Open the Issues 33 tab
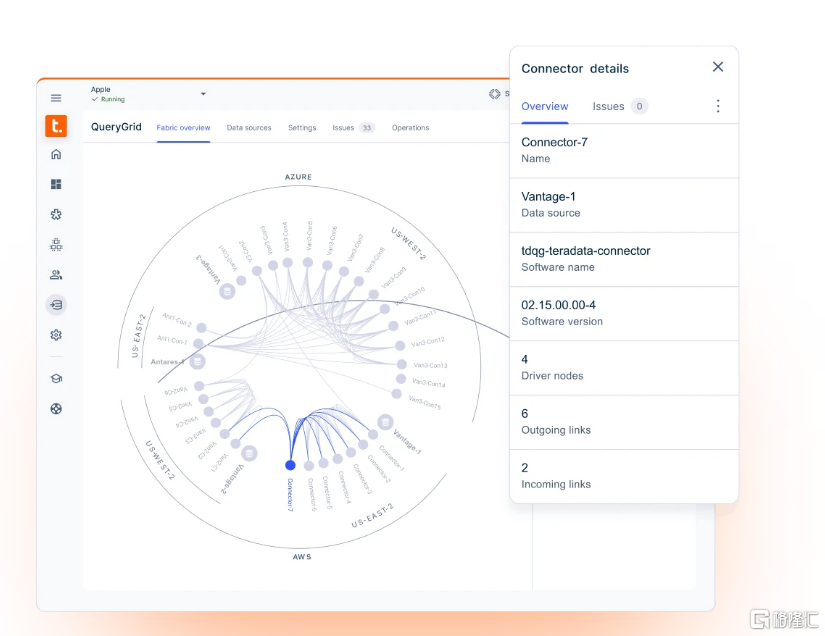Screen dimensions: 825x636 (x=353, y=128)
